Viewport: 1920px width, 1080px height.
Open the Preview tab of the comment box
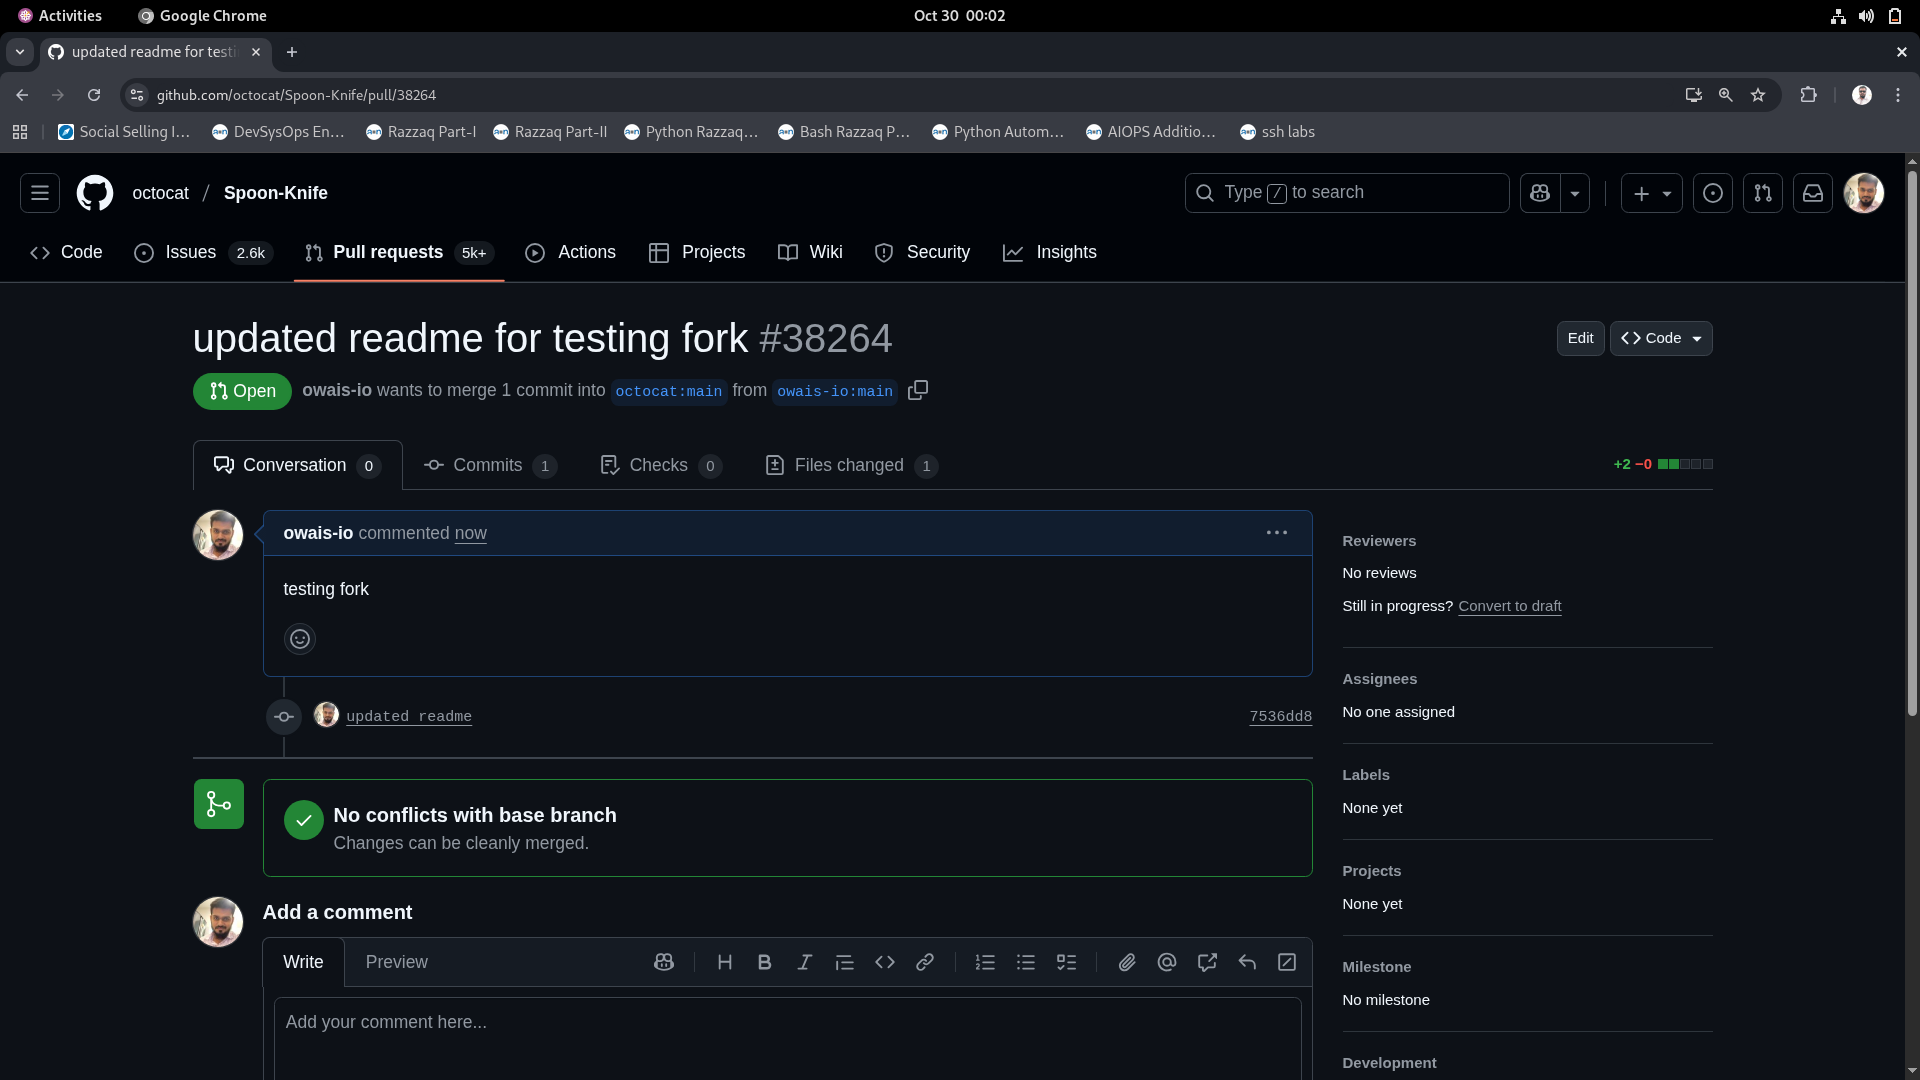pos(396,962)
